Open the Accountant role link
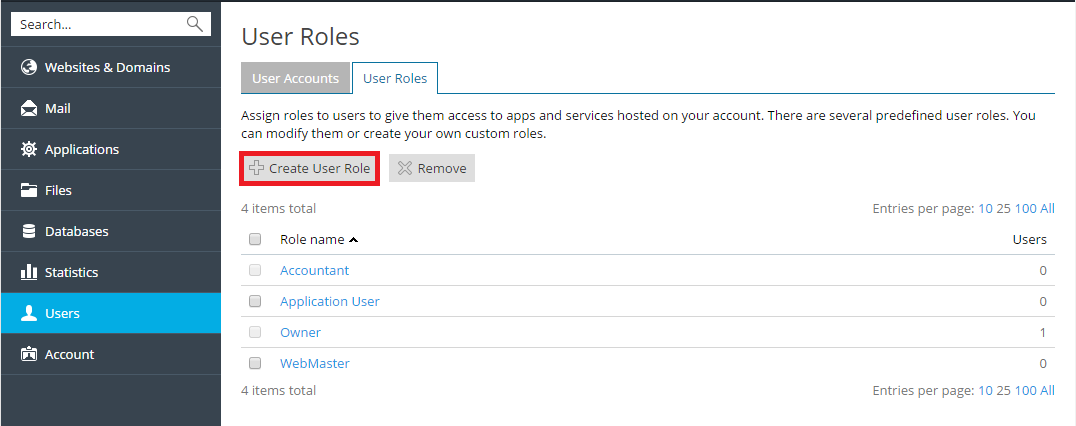The width and height of the screenshot is (1076, 426). pyautogui.click(x=314, y=270)
